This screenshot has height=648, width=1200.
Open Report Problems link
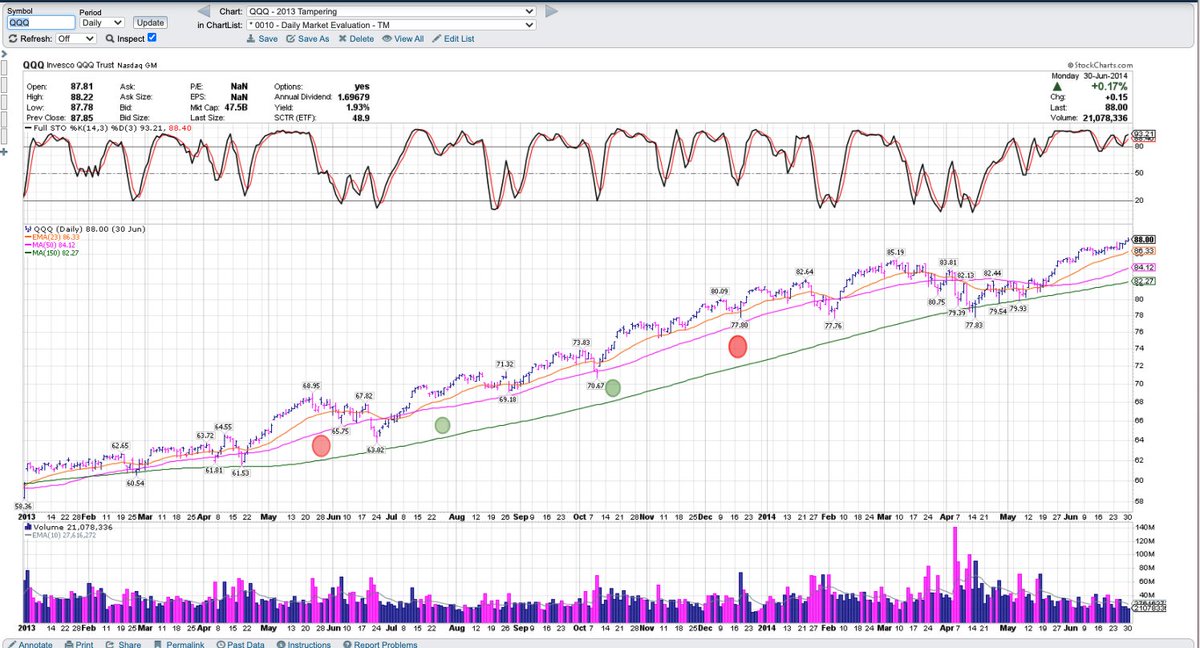pyautogui.click(x=380, y=644)
